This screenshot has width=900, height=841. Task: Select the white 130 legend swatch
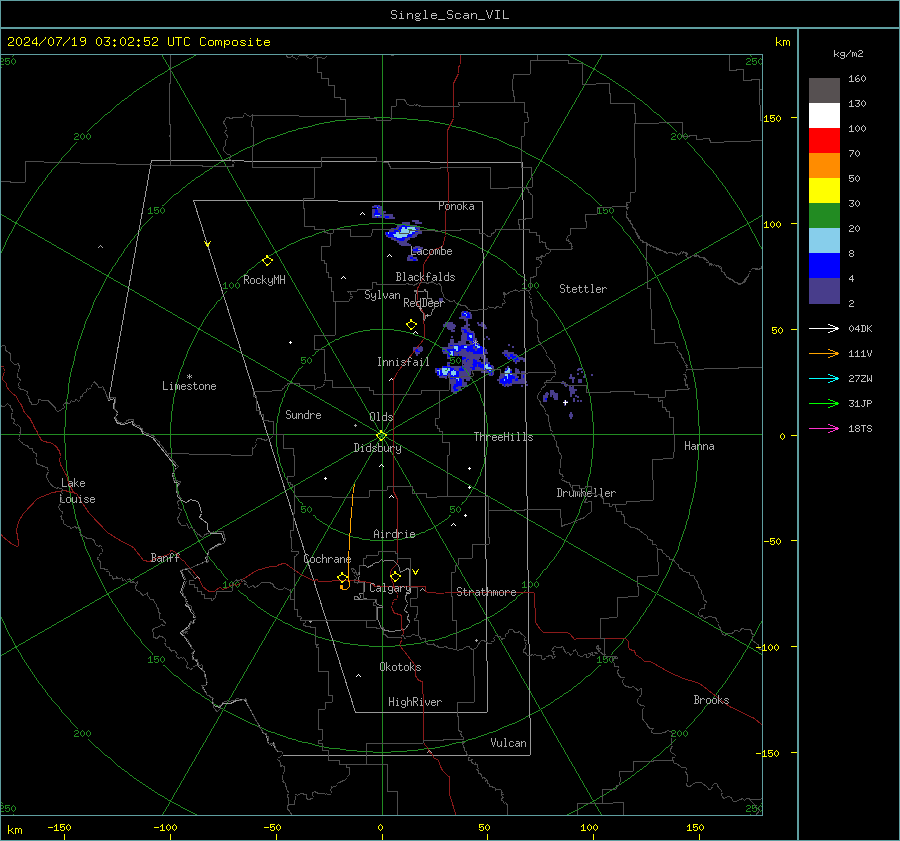click(824, 115)
